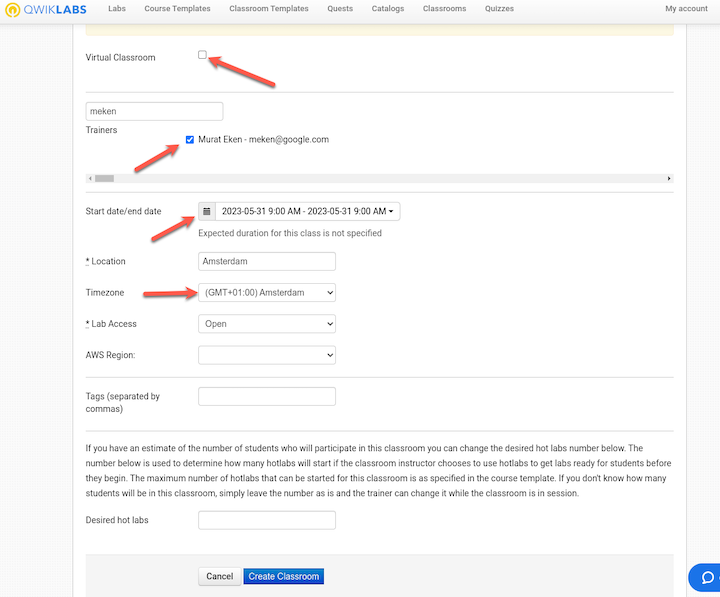Image resolution: width=720 pixels, height=597 pixels.
Task: Click the Create Classroom button
Action: pyautogui.click(x=283, y=576)
